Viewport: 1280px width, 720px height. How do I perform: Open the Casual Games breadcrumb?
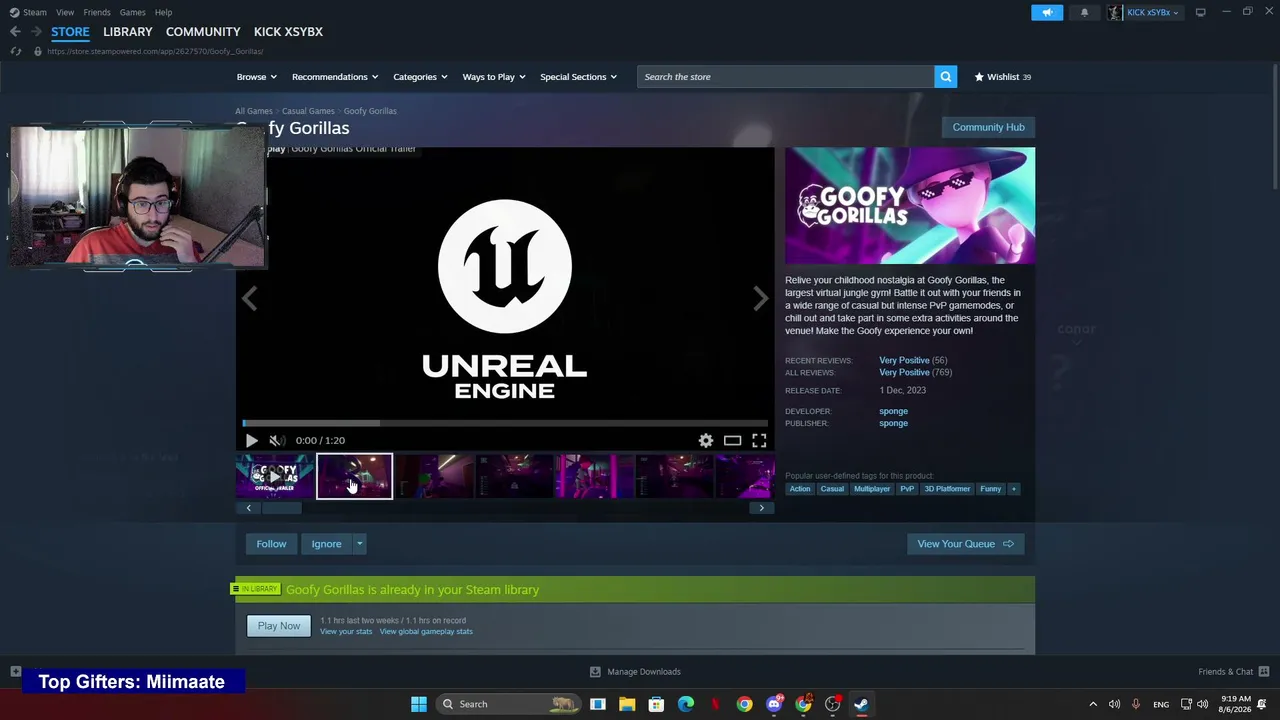308,111
